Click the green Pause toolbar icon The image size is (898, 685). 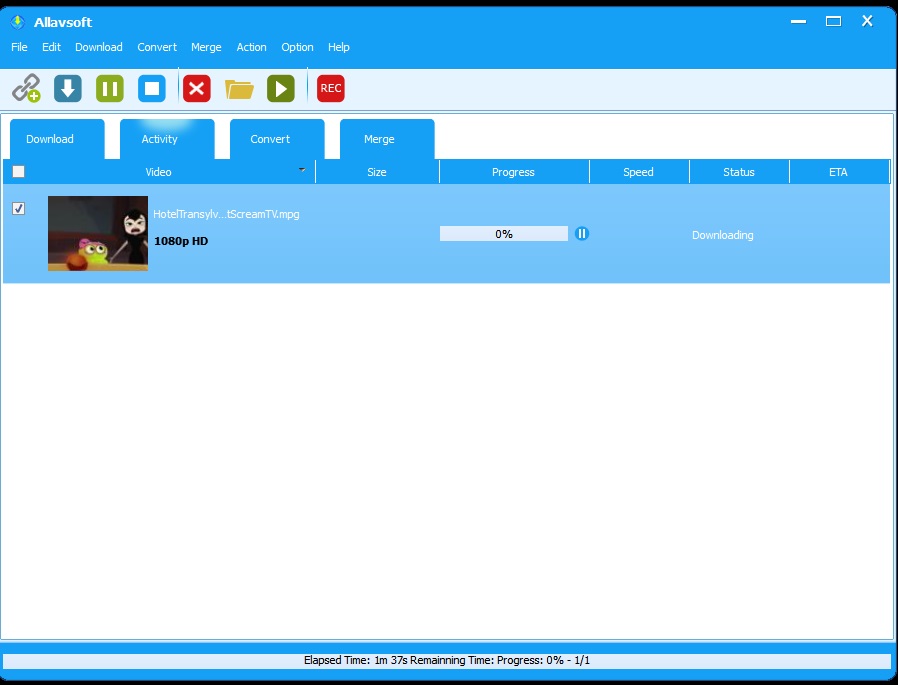pos(109,88)
